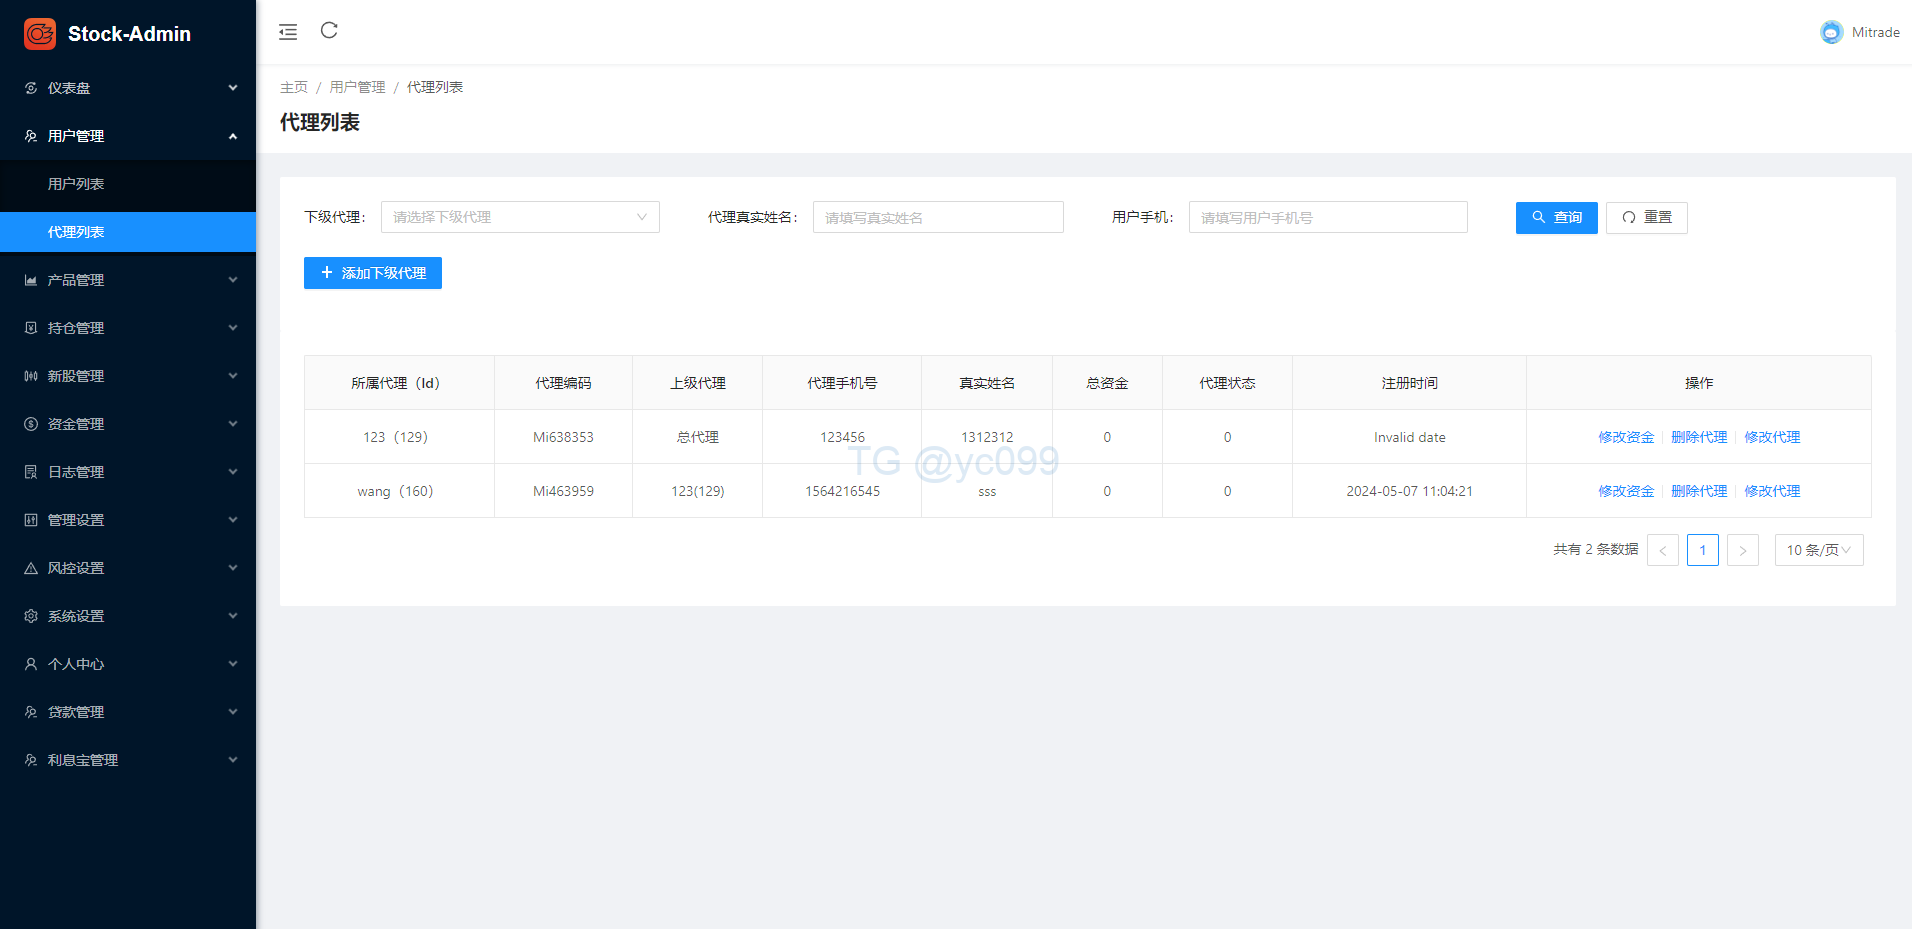Click the 系统设置 gear icon

click(31, 616)
